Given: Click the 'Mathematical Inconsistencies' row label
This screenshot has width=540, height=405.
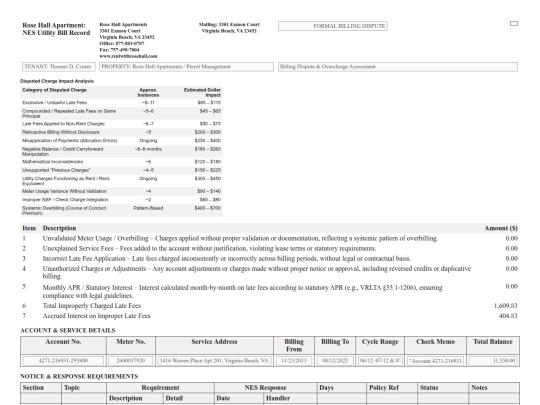Looking at the screenshot, I should pos(52,162).
